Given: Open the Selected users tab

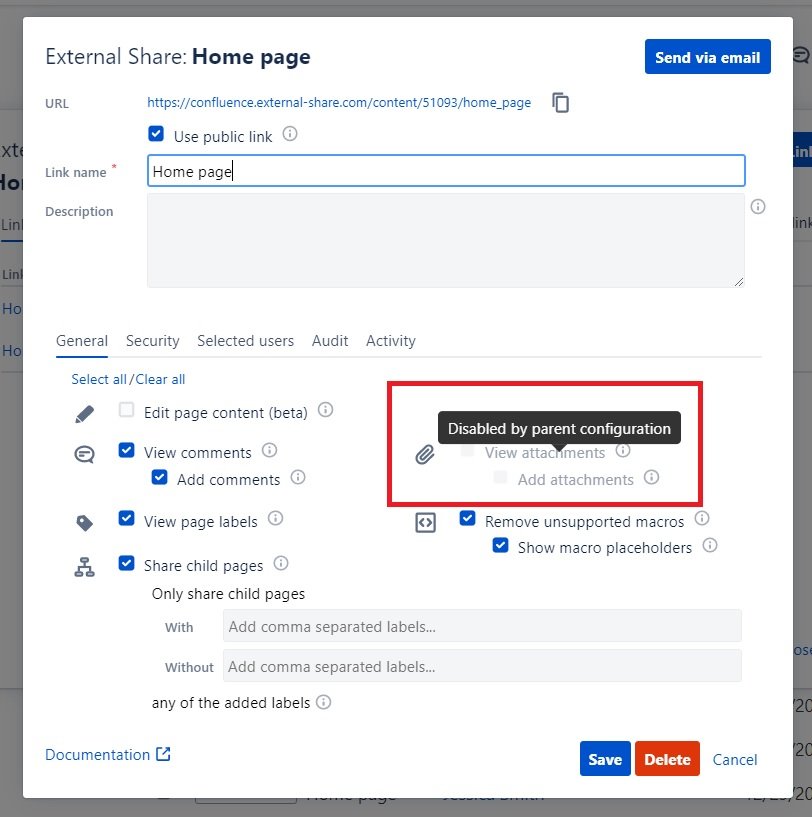Looking at the screenshot, I should 245,341.
